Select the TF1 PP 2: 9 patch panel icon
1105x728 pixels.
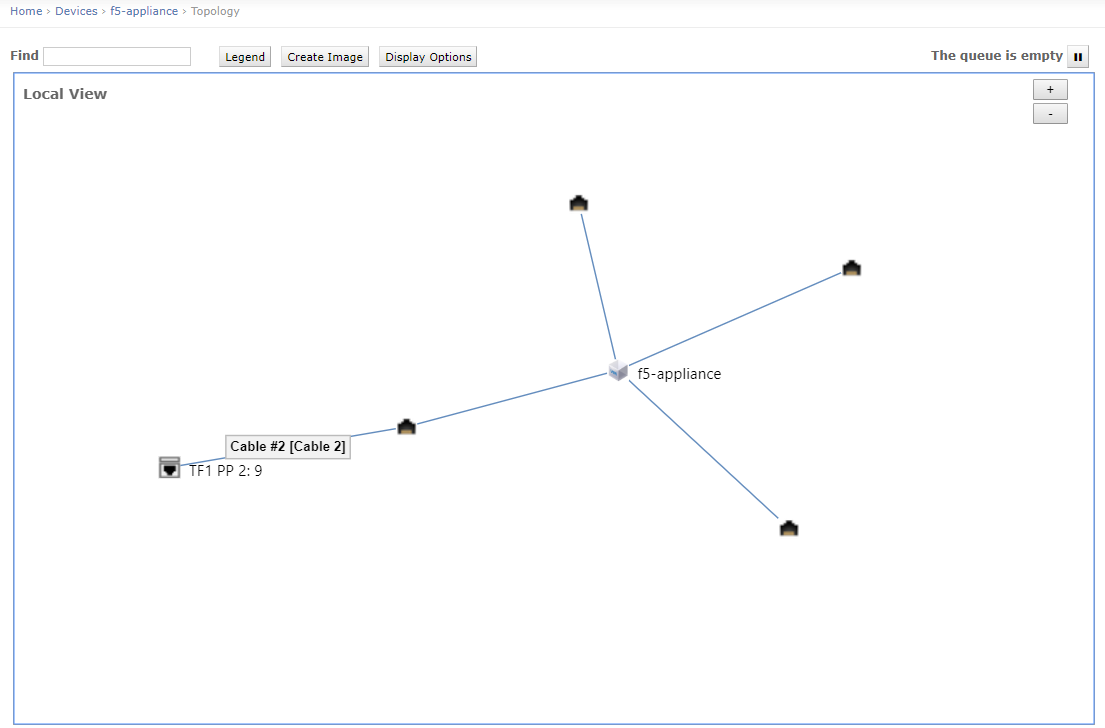170,467
